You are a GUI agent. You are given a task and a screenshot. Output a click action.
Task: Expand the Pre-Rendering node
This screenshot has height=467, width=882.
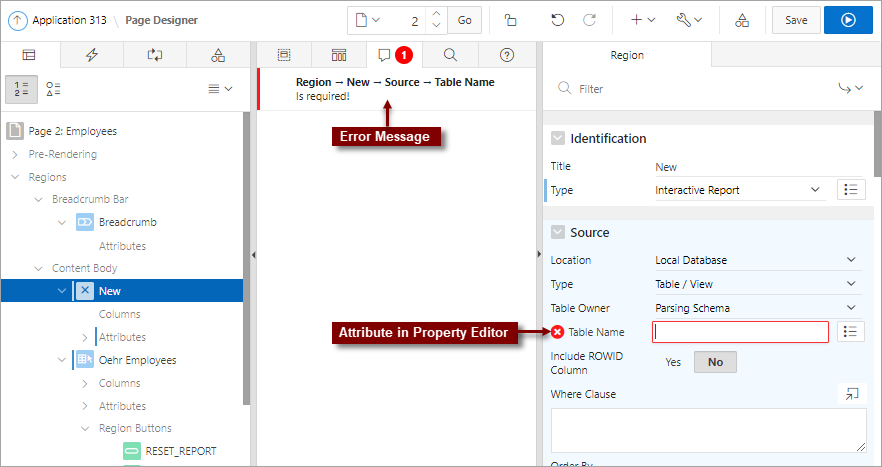[15, 154]
